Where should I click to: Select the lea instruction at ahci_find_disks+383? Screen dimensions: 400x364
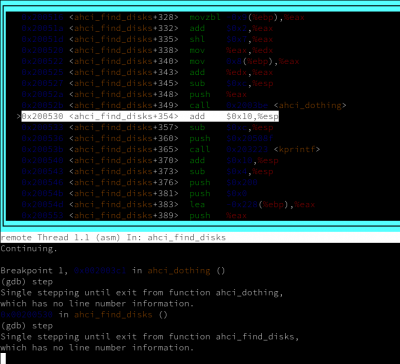[168, 204]
